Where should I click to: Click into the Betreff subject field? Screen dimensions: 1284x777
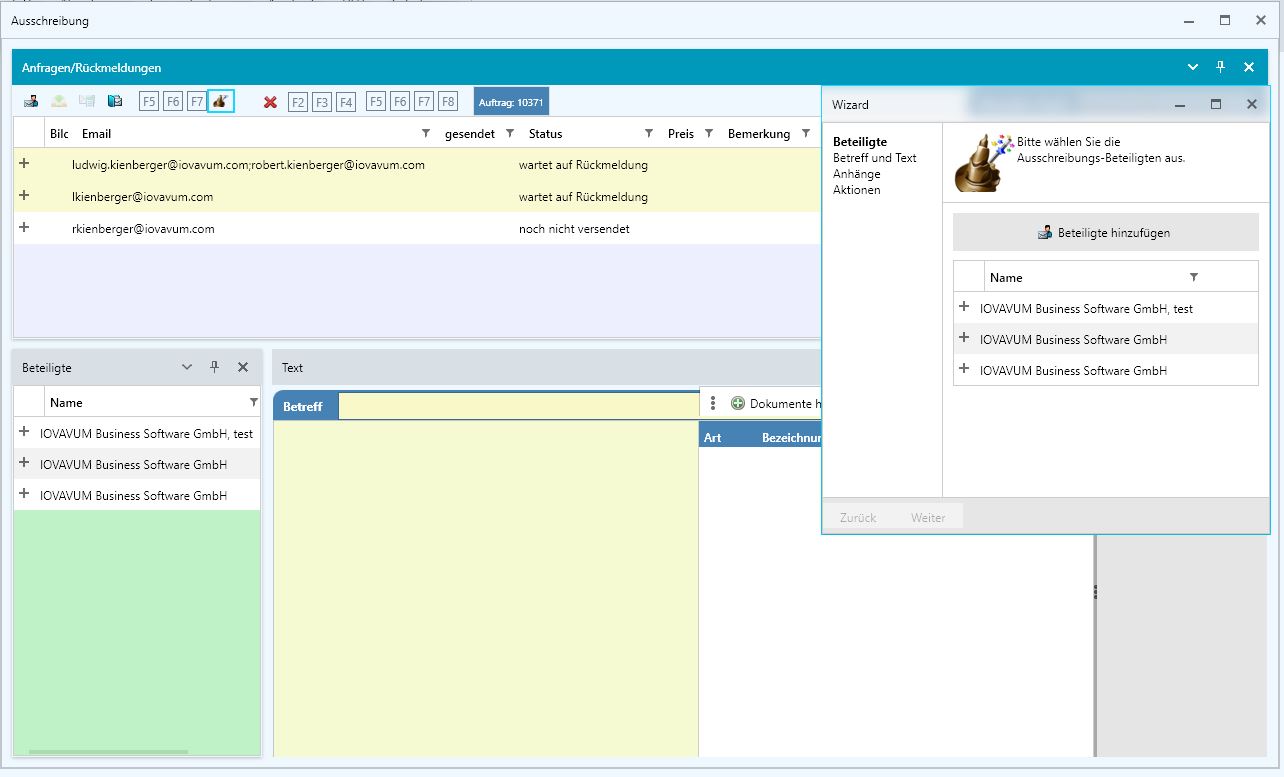coord(518,406)
